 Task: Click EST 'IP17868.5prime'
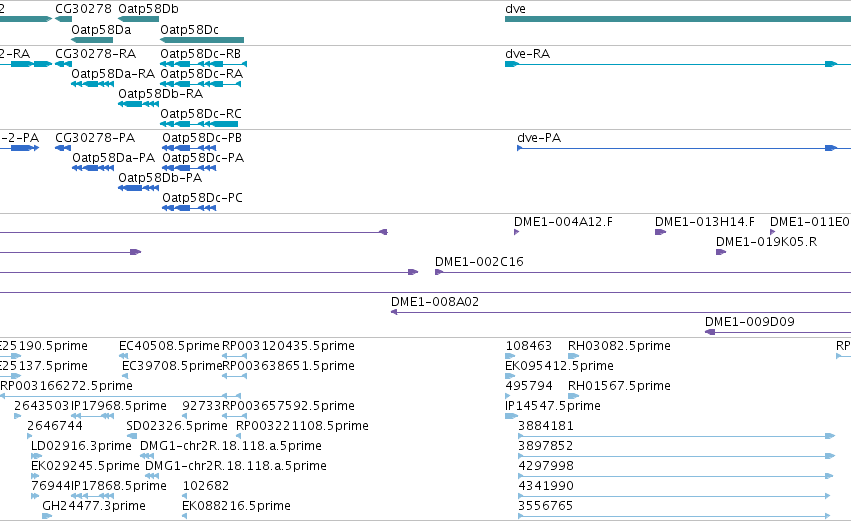(119, 487)
